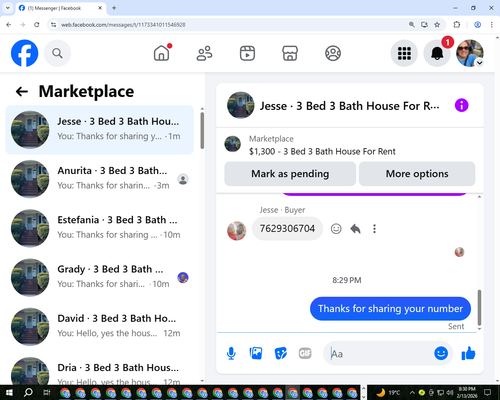Select the Grady conversation

(x=100, y=278)
